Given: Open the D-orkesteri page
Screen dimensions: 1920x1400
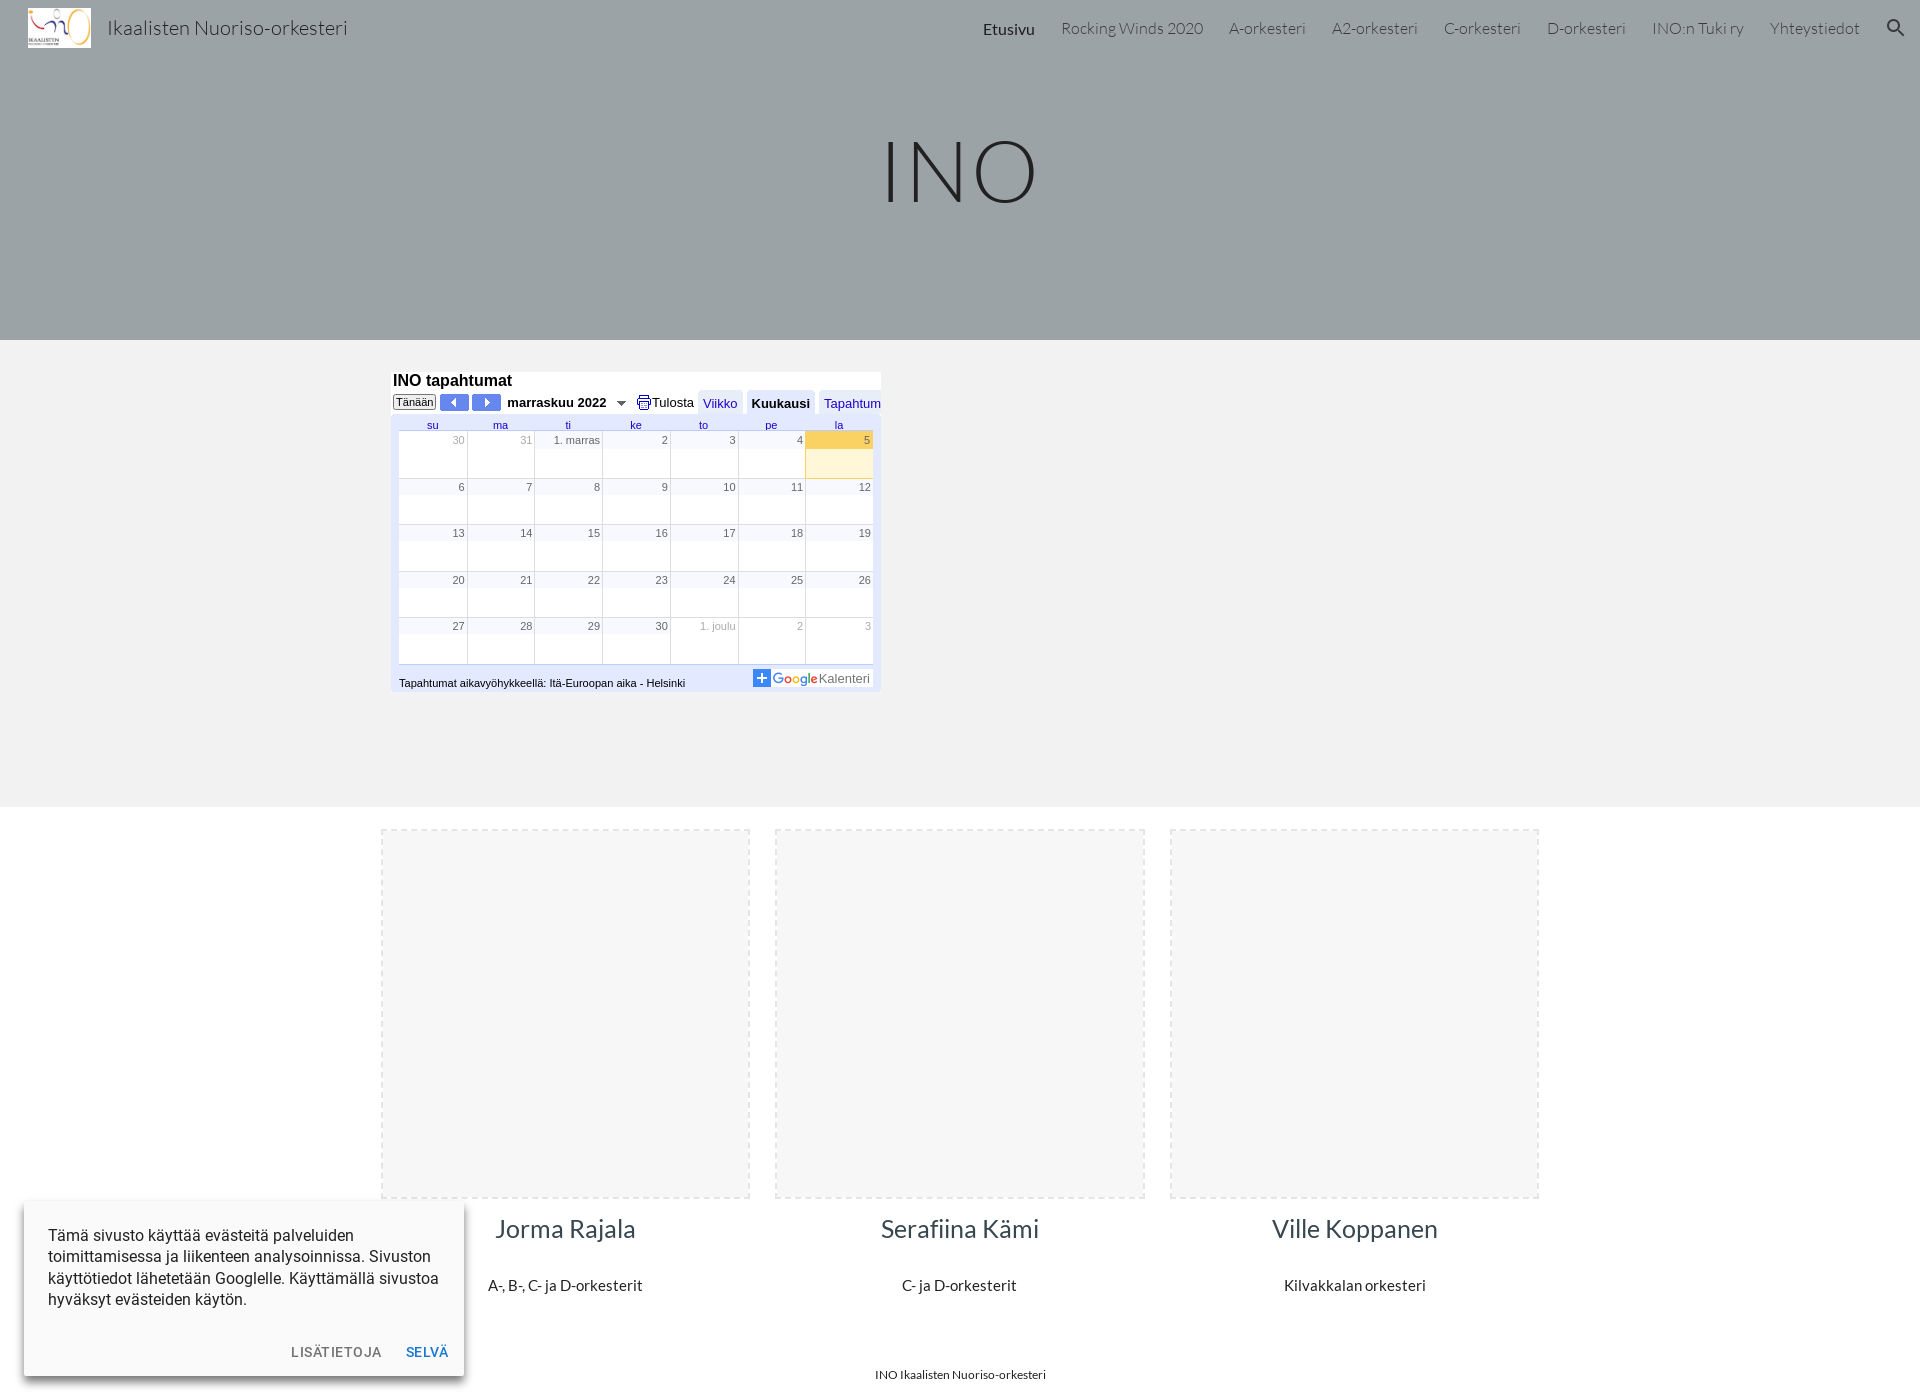Looking at the screenshot, I should (1586, 28).
